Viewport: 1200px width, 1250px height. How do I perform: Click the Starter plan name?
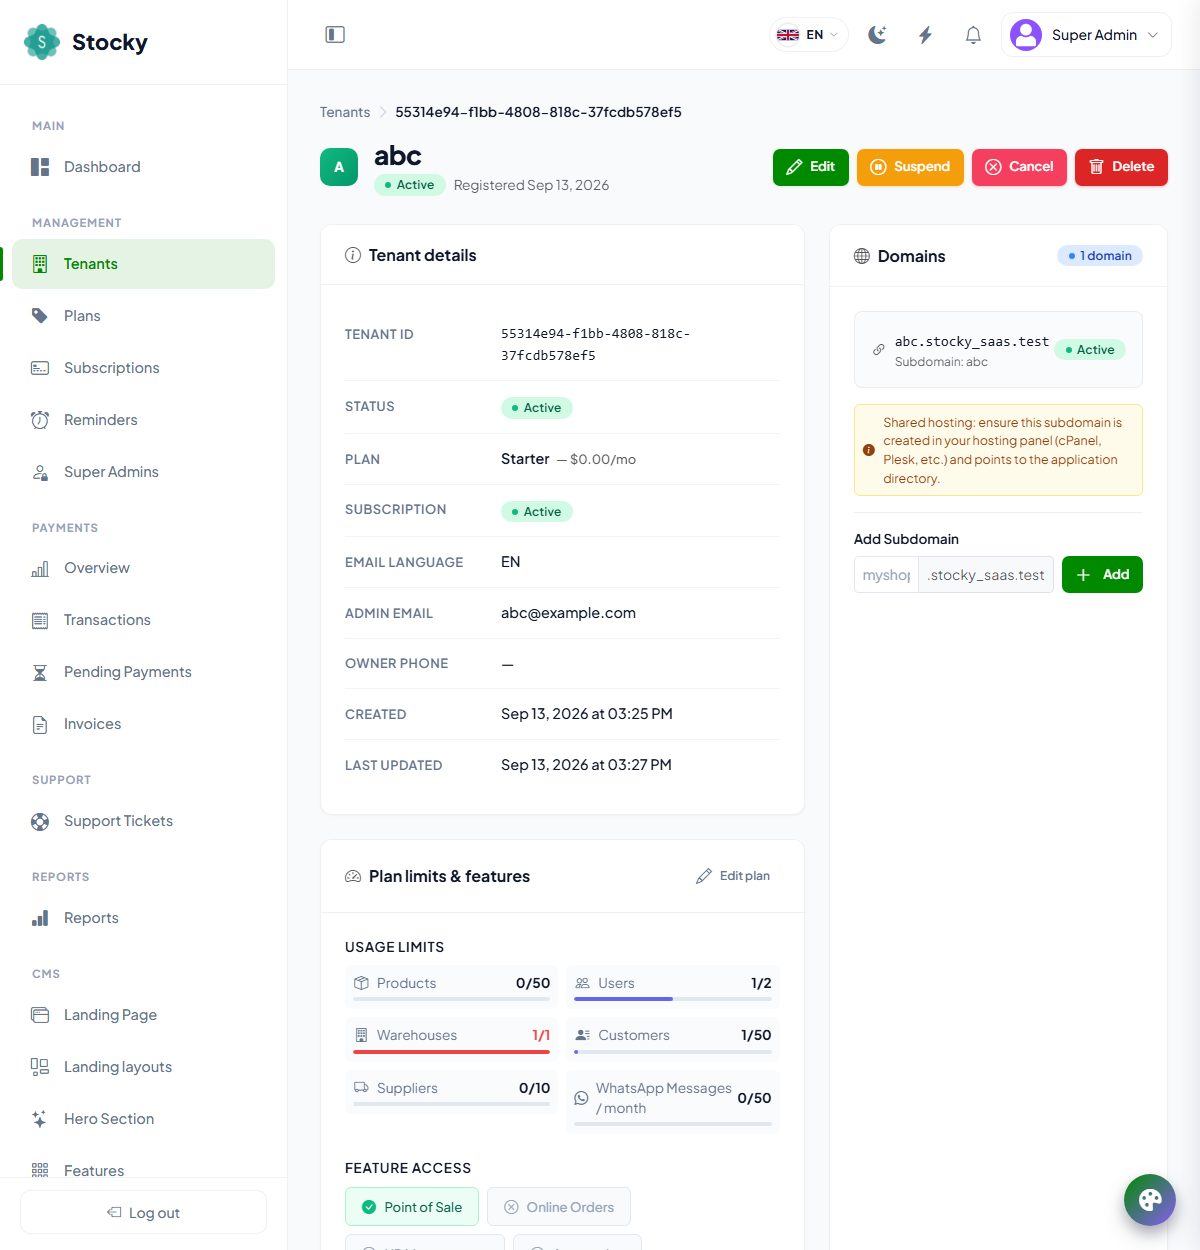point(525,459)
